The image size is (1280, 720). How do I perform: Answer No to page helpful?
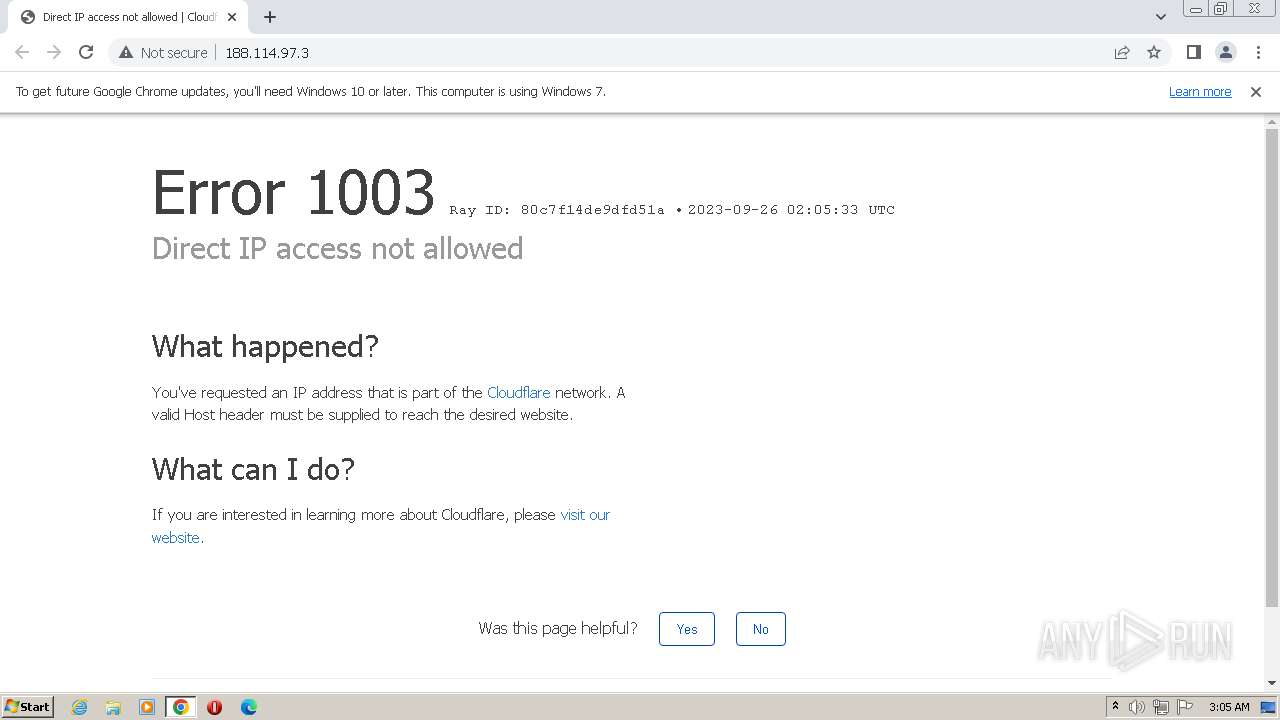click(x=761, y=629)
